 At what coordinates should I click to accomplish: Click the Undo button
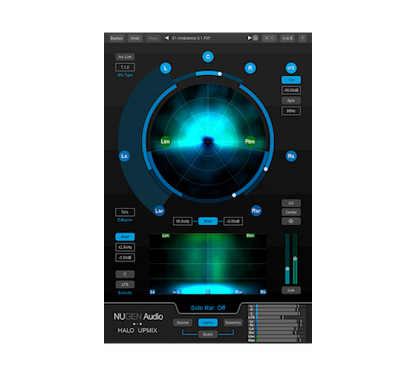[135, 38]
